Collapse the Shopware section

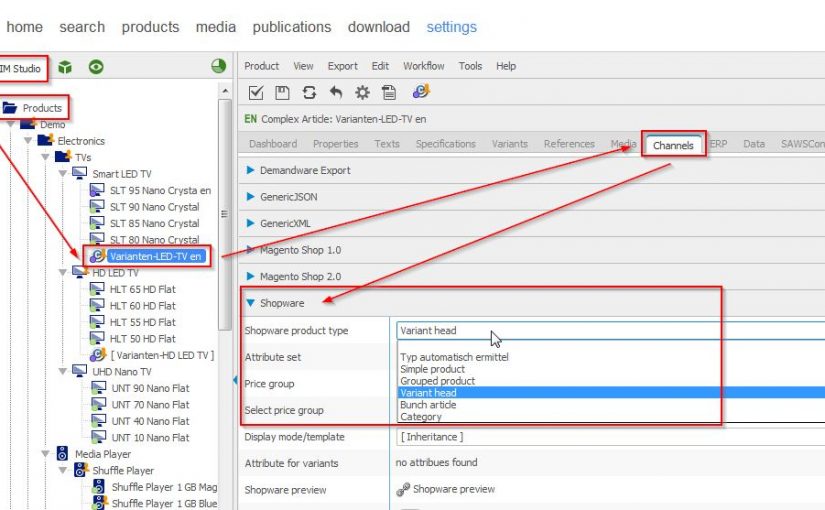point(250,302)
